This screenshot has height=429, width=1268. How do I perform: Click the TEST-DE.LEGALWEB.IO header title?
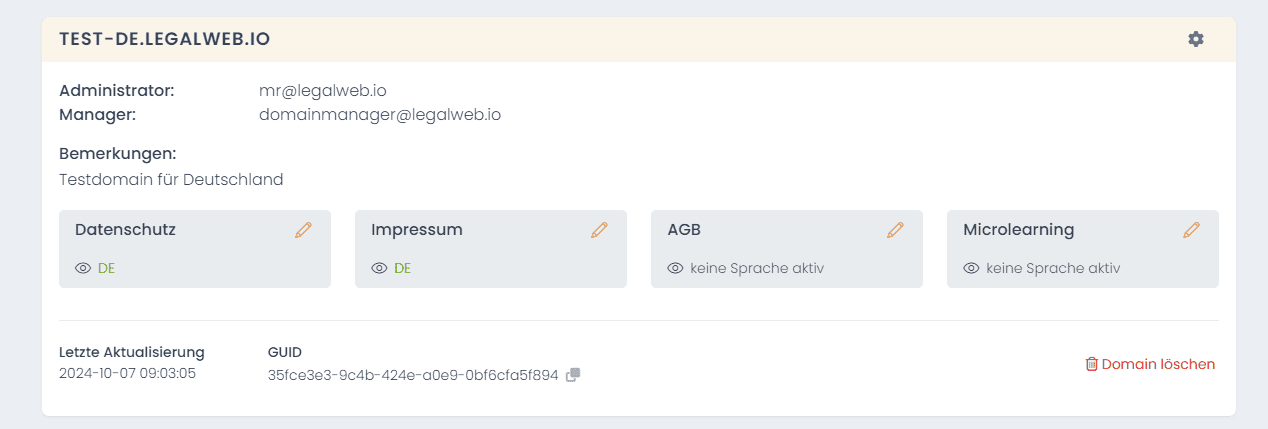pos(165,39)
